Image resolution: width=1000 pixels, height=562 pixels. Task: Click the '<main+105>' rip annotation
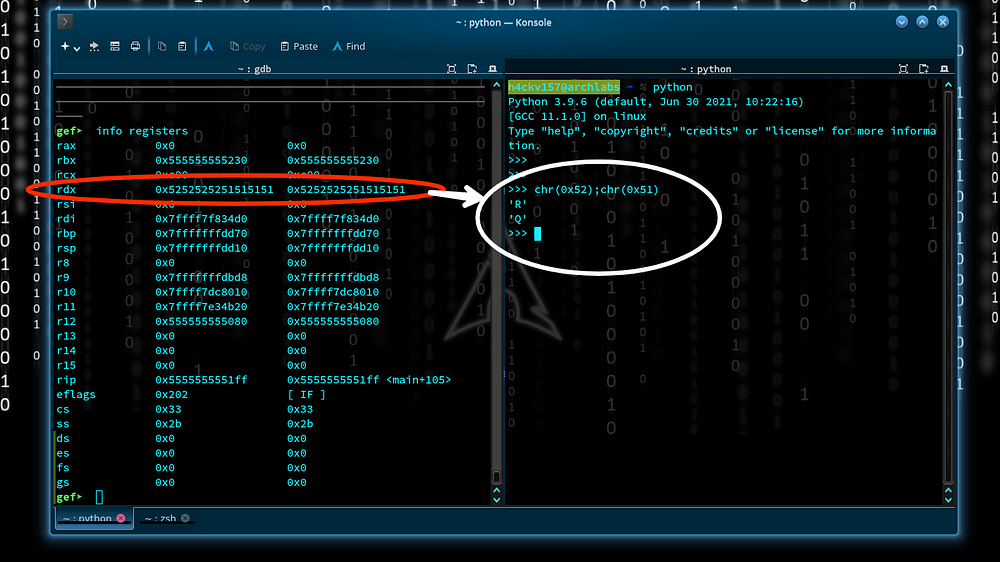(x=418, y=380)
